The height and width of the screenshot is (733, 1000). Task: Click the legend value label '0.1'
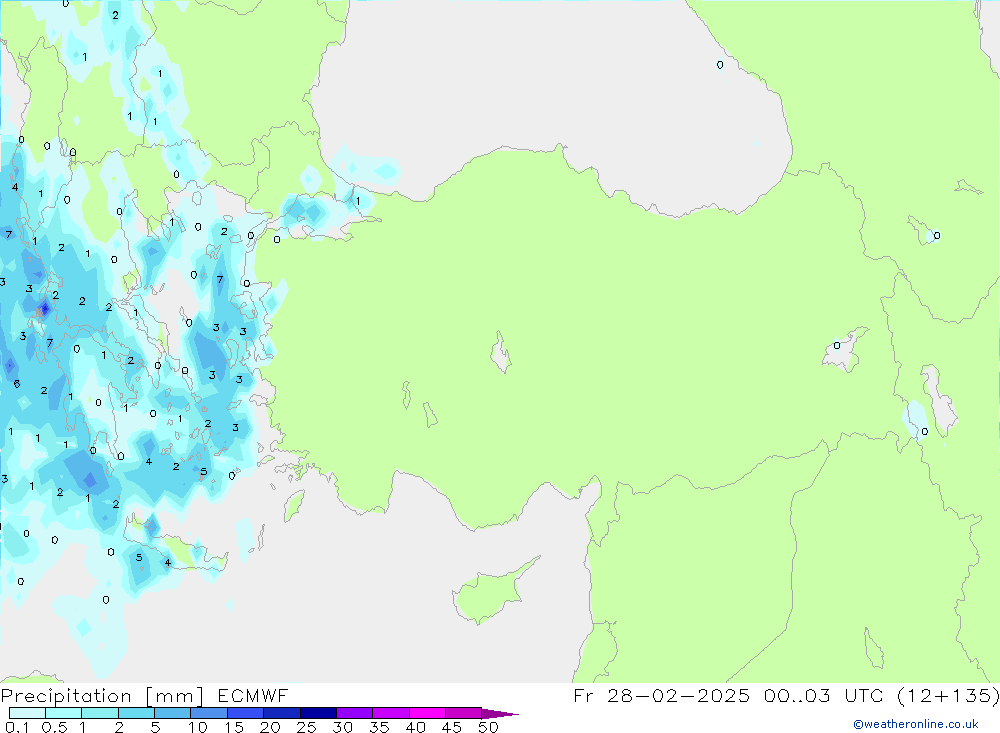[17, 727]
